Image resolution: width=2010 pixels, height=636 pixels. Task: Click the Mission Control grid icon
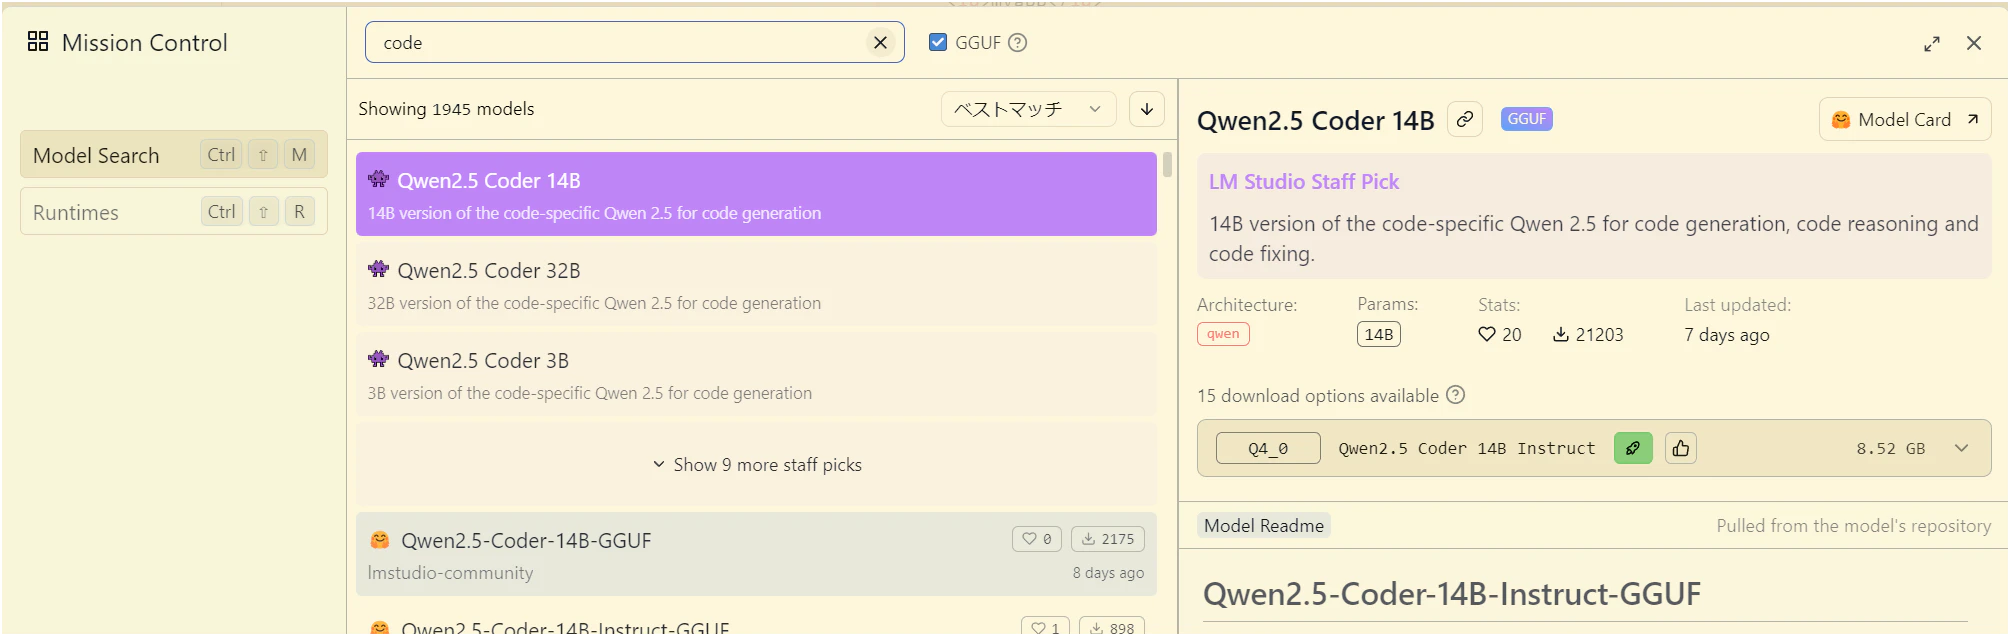coord(38,41)
